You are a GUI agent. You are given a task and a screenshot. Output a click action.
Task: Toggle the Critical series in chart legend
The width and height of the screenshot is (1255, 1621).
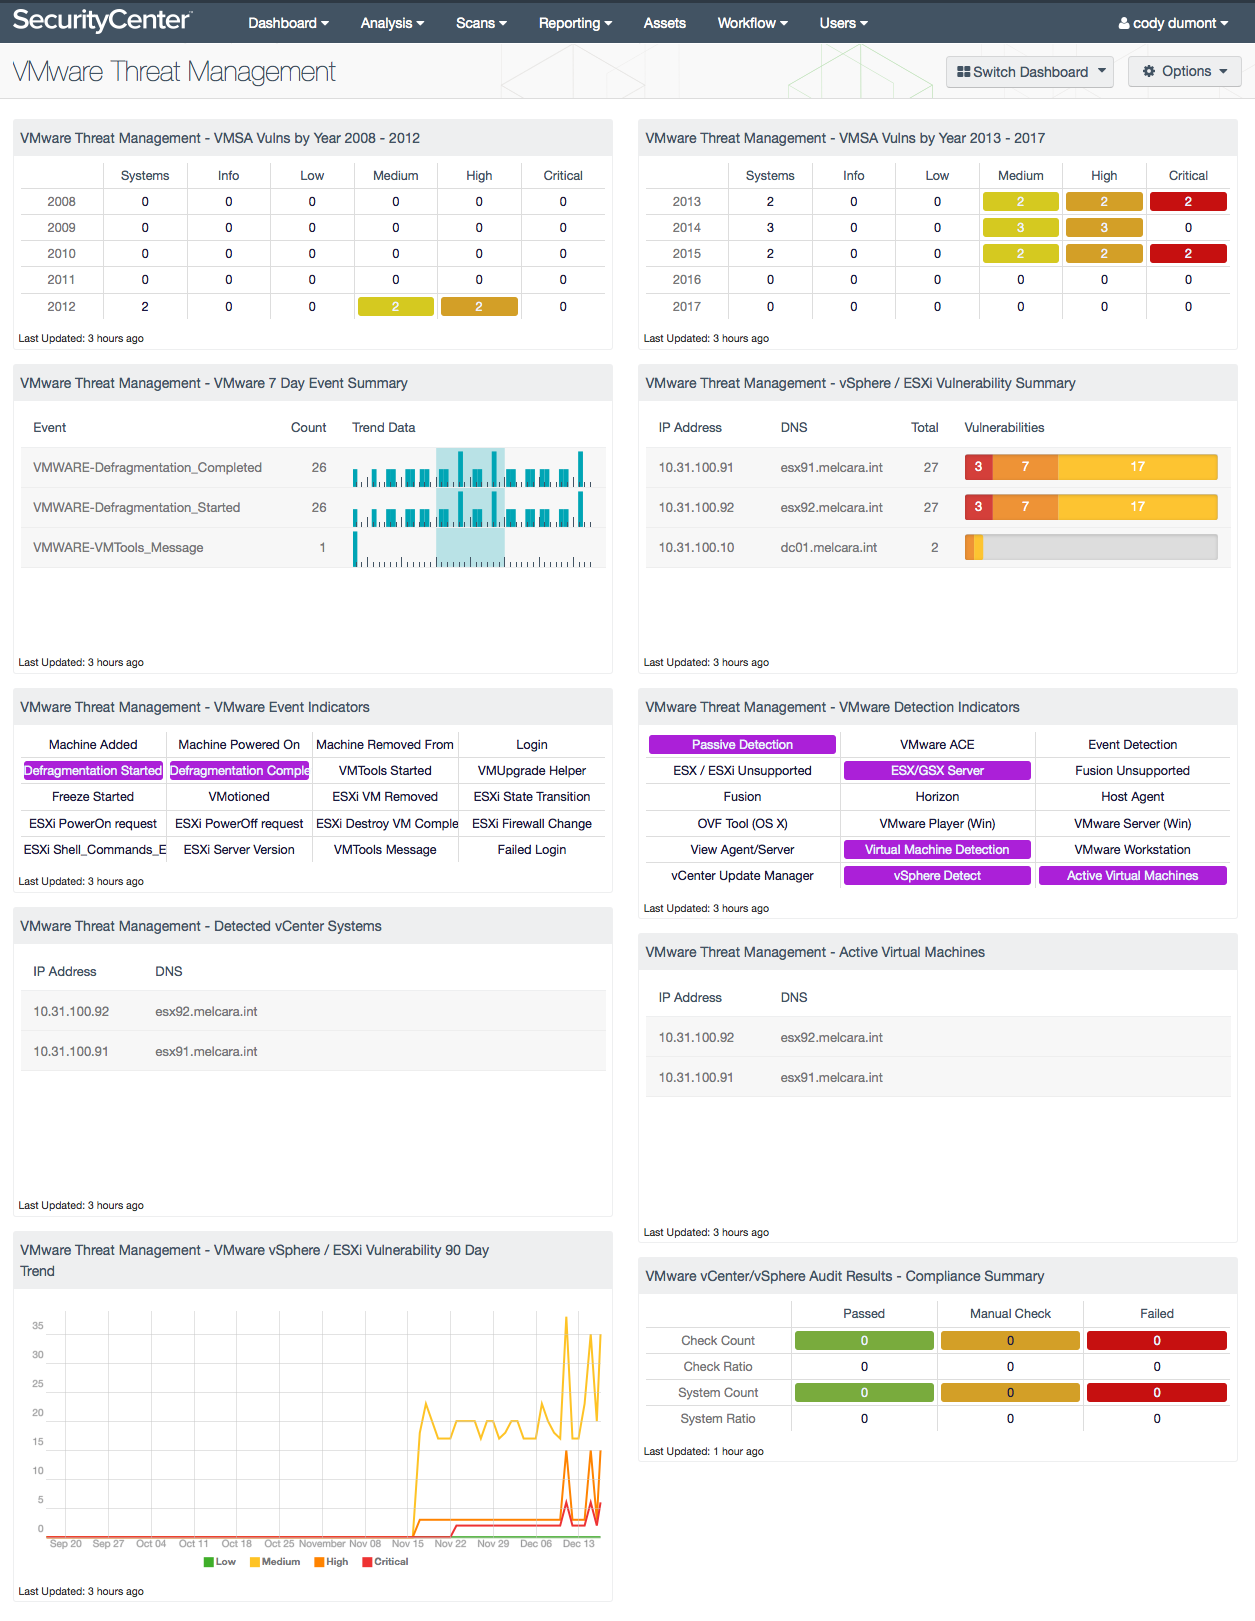coord(385,1562)
